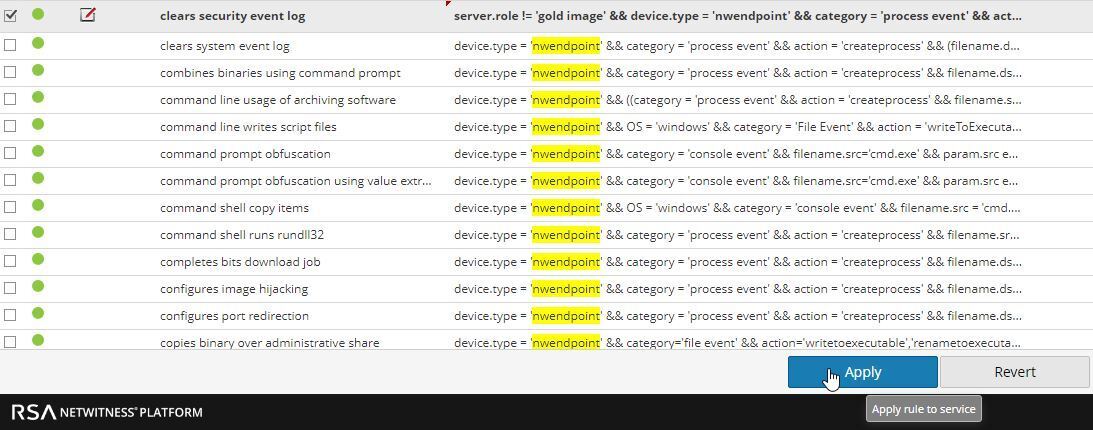Click status dot beside combines binaries using command prompt
The height and width of the screenshot is (430, 1093).
[x=38, y=71]
